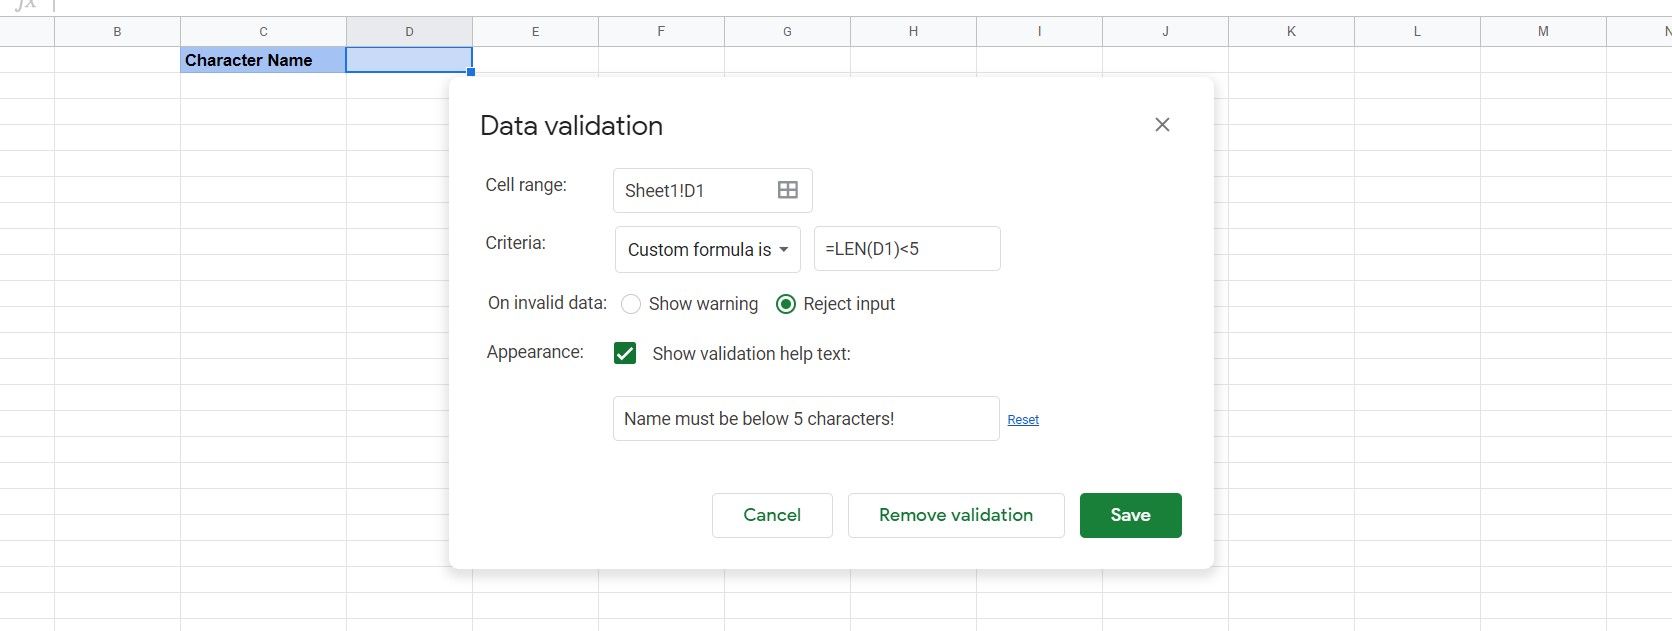1672x631 pixels.
Task: Close the Data validation dialog
Action: pyautogui.click(x=1162, y=125)
